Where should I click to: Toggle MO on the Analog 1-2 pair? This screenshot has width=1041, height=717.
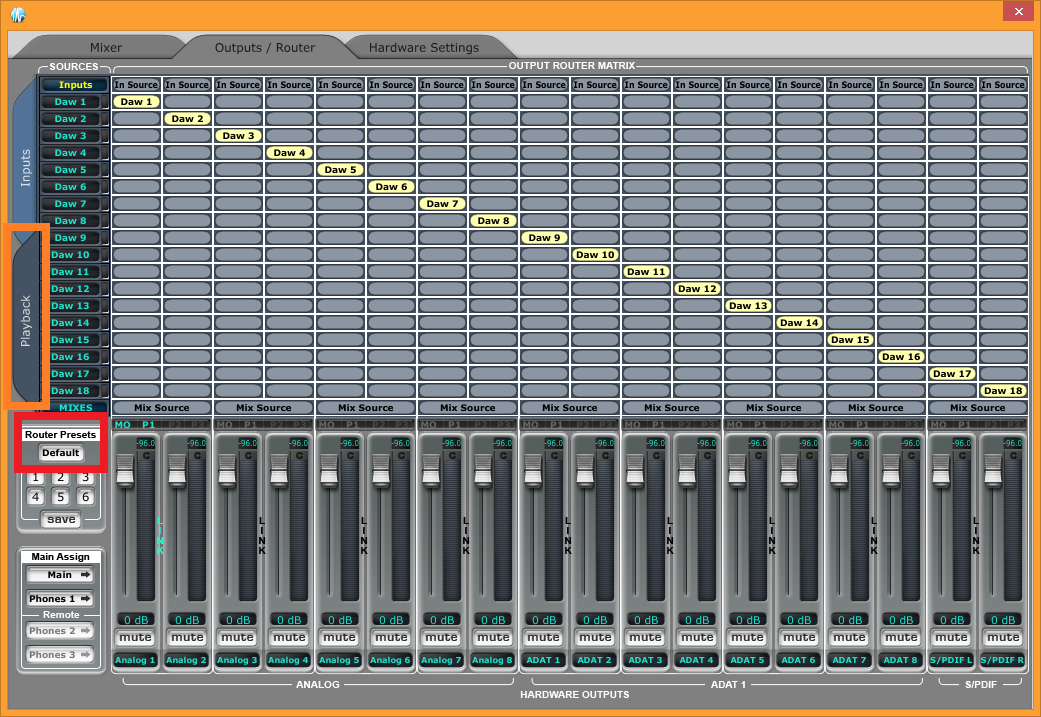tap(123, 425)
